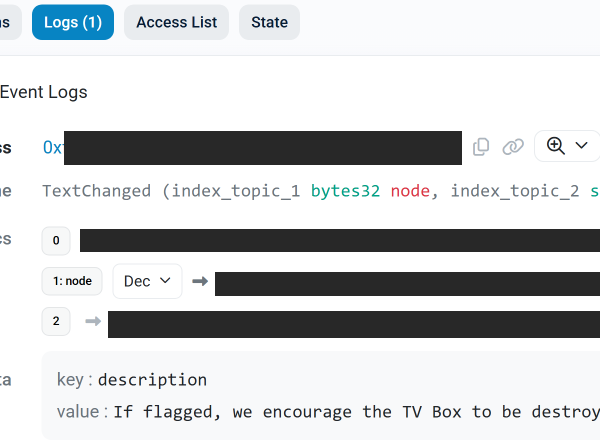Click the topic 2 index badge
The height and width of the screenshot is (441, 600).
[56, 321]
